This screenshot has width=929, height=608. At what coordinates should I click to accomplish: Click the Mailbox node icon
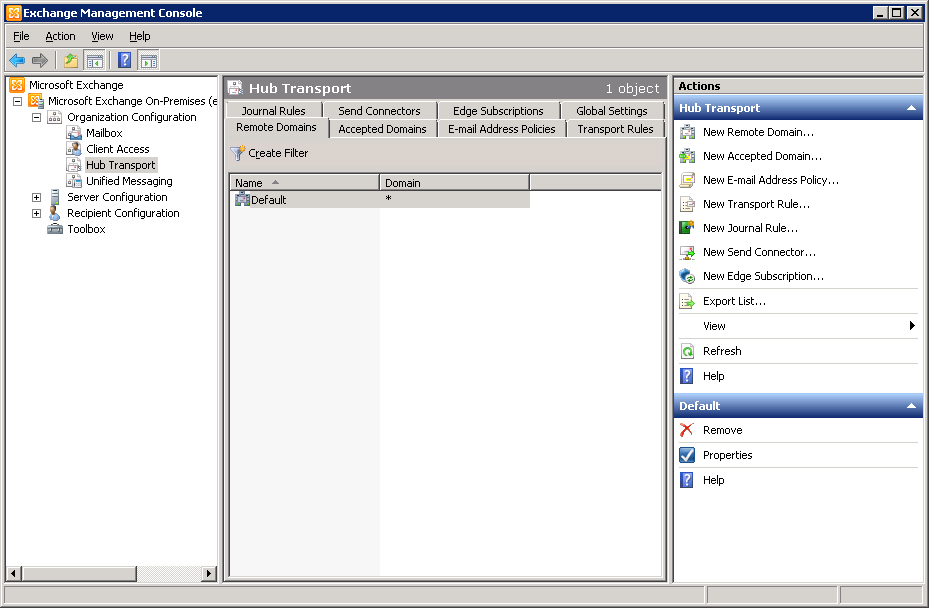point(74,133)
